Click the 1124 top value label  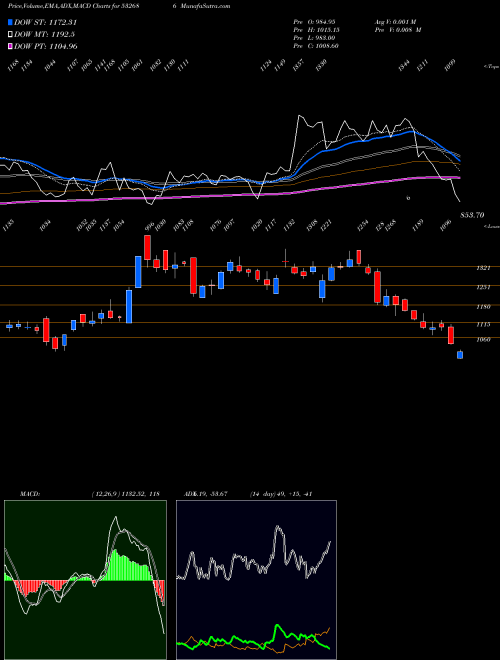pos(266,65)
